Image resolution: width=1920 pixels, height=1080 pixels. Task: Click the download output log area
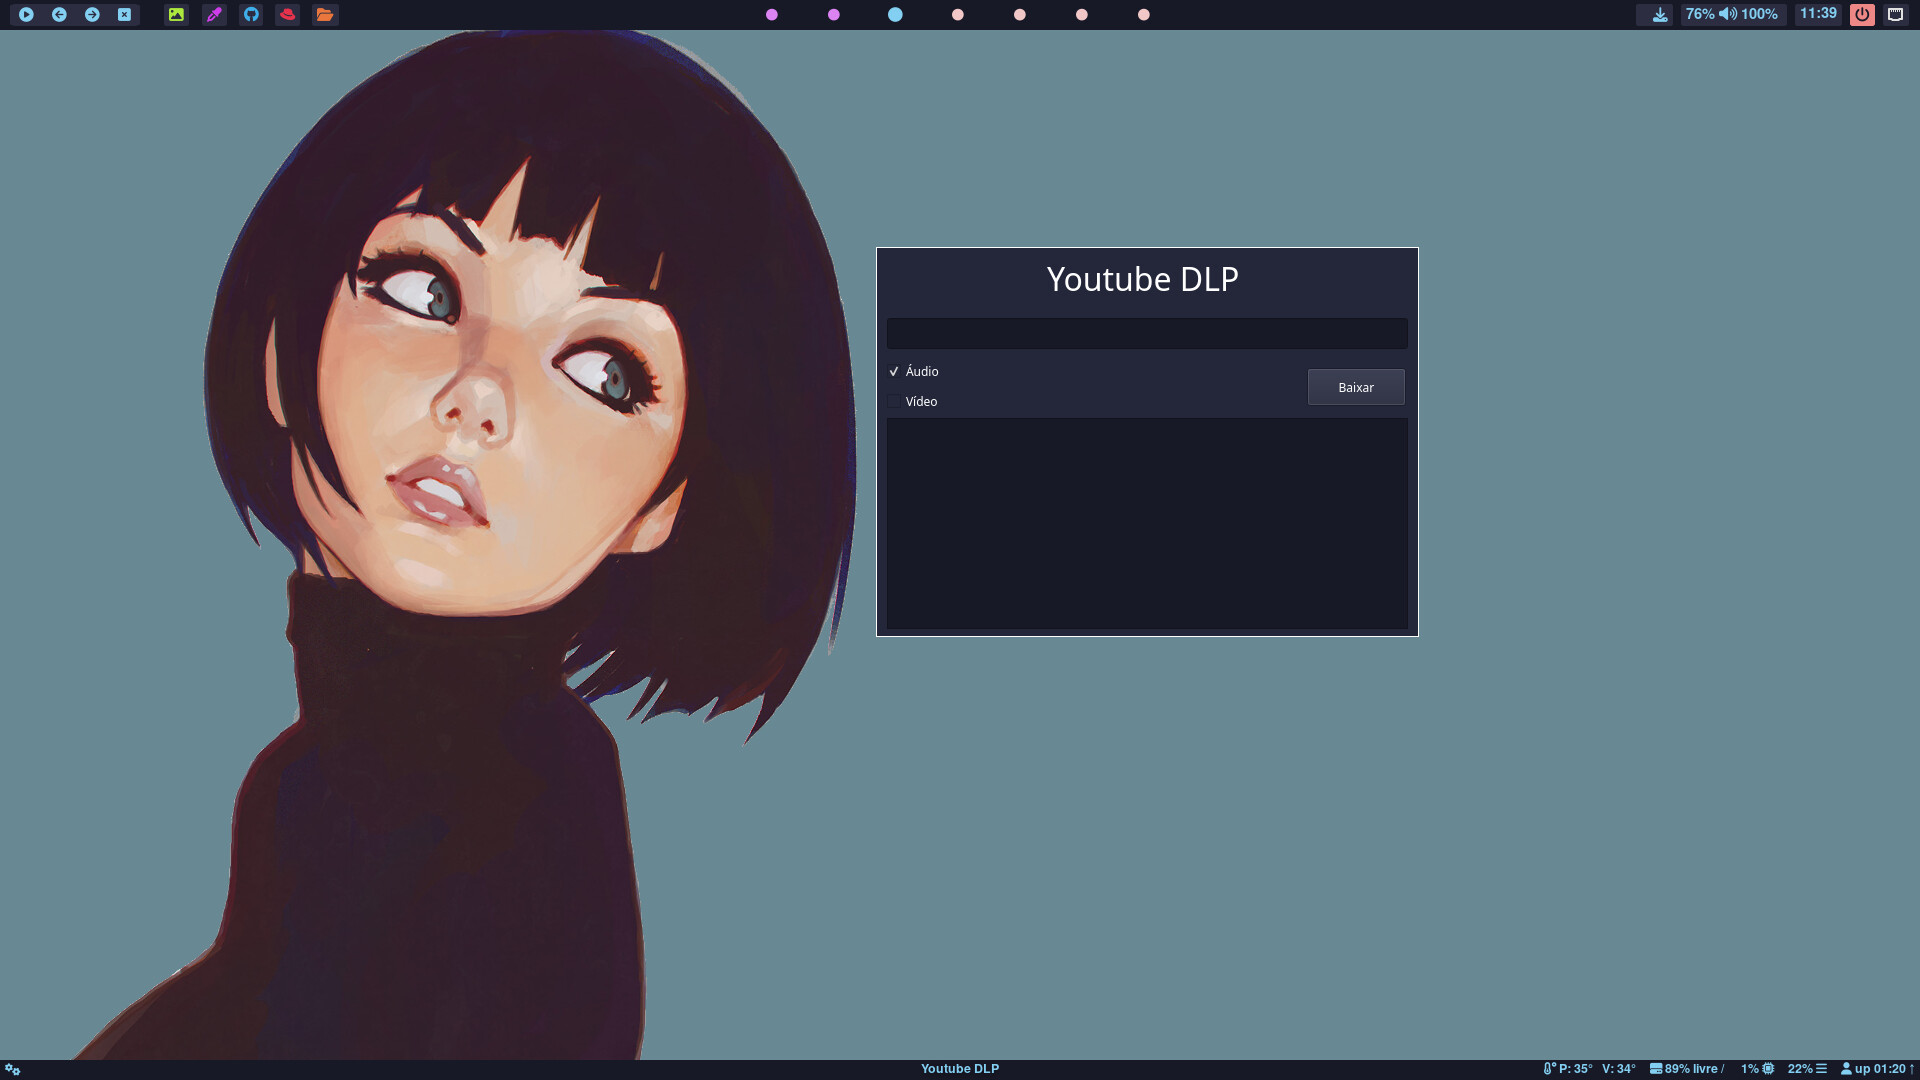point(1146,524)
